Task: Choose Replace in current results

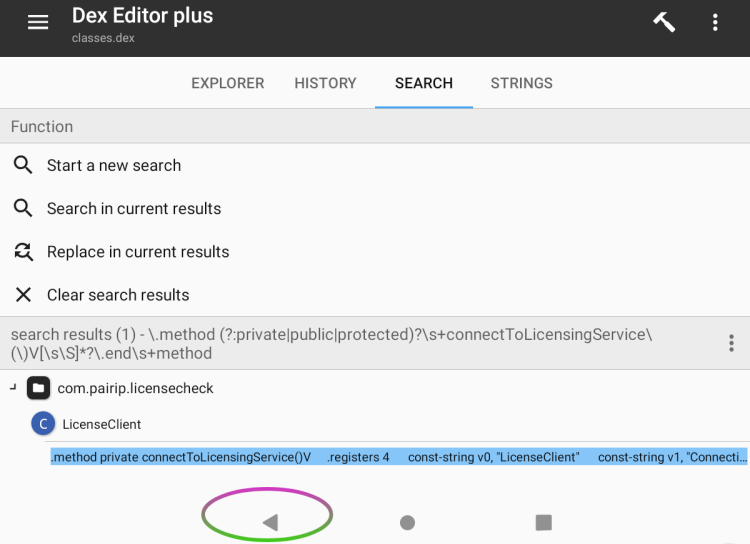Action: pyautogui.click(x=375, y=252)
